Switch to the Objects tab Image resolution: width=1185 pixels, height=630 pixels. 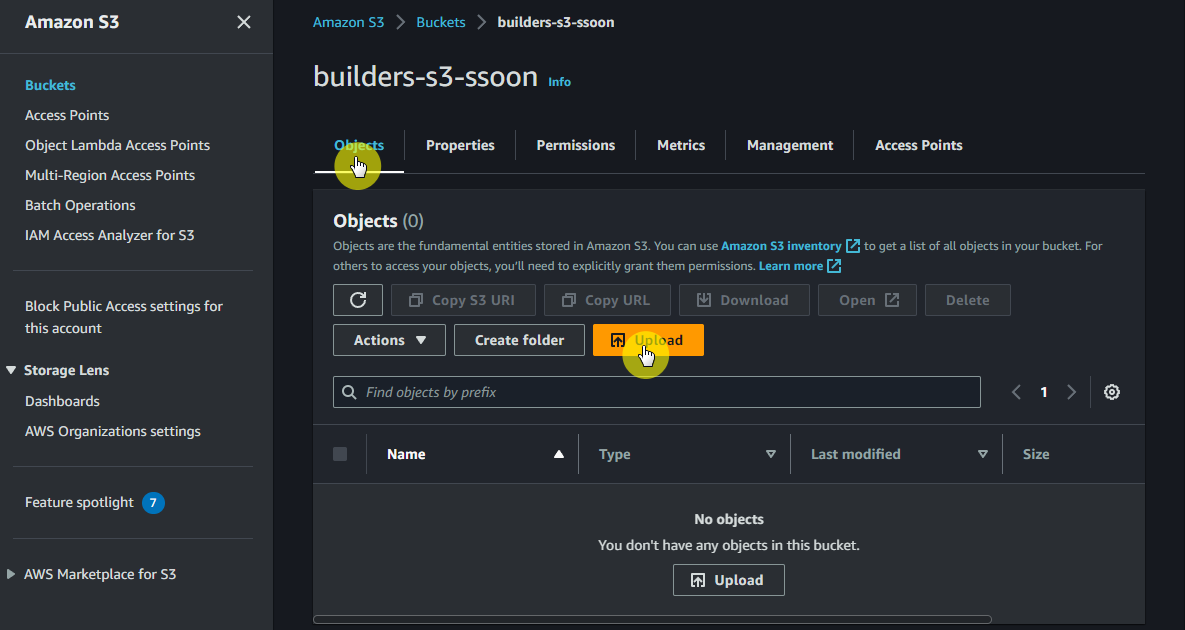click(x=359, y=145)
